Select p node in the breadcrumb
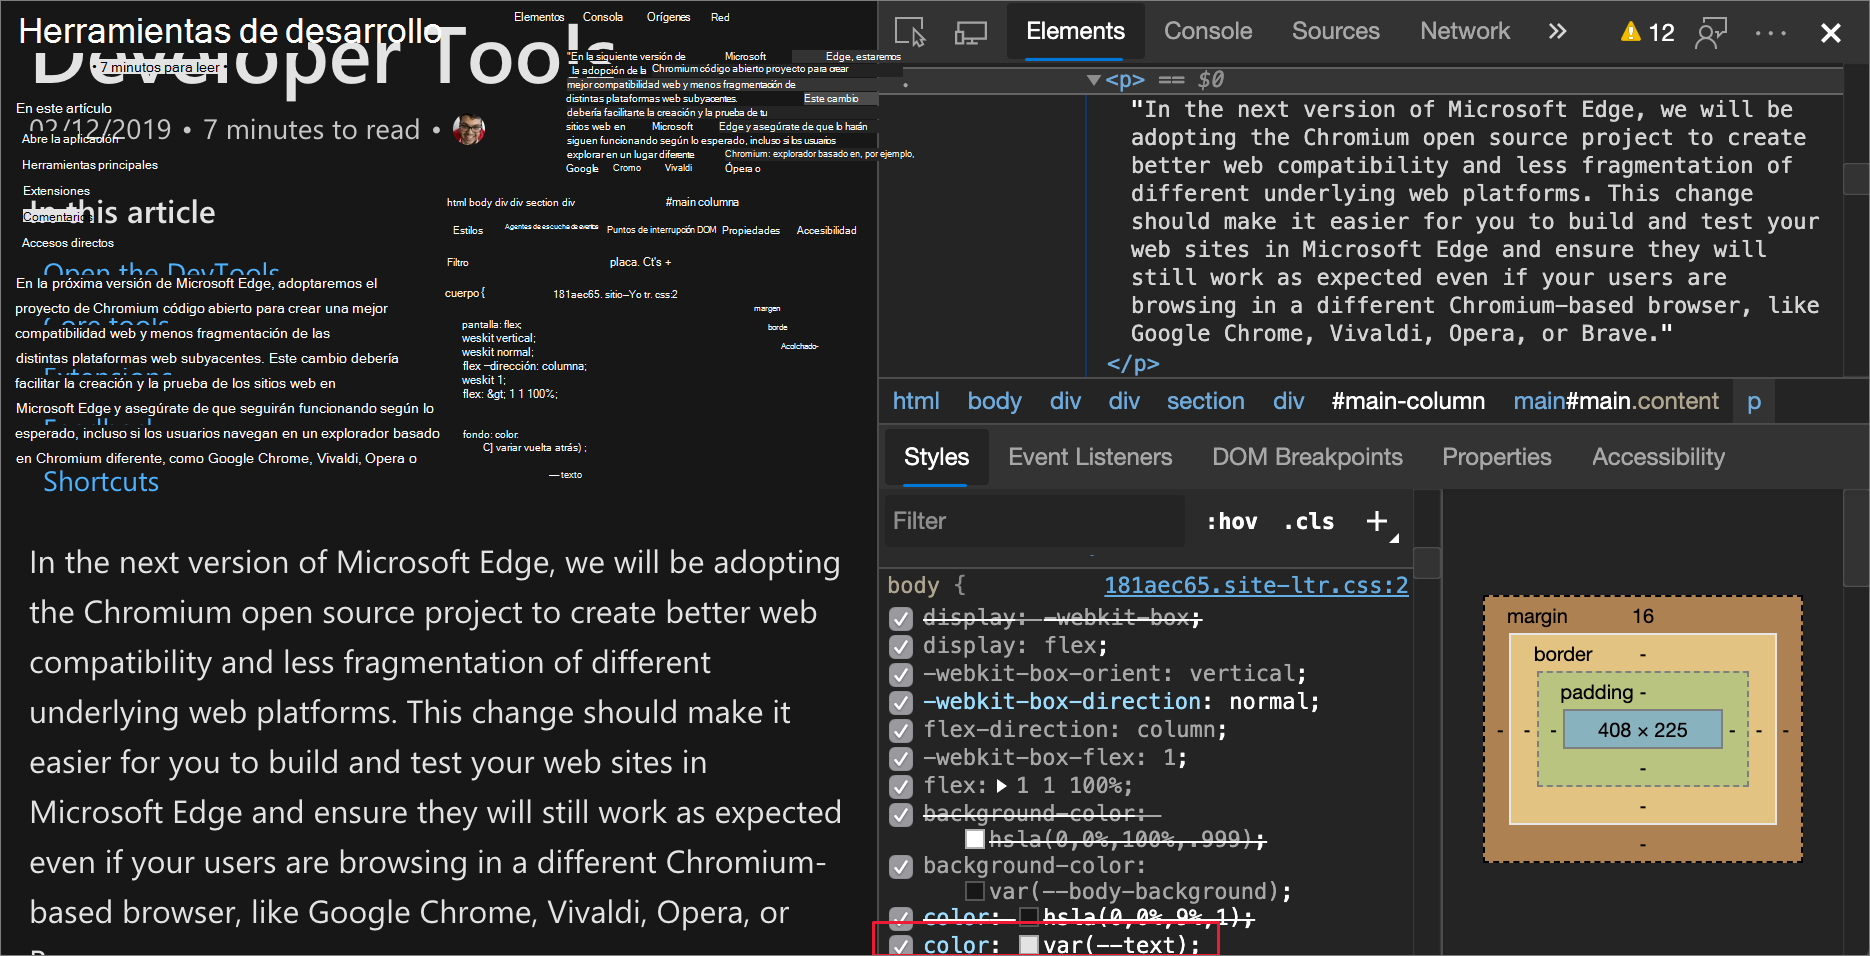1870x956 pixels. pyautogui.click(x=1754, y=401)
